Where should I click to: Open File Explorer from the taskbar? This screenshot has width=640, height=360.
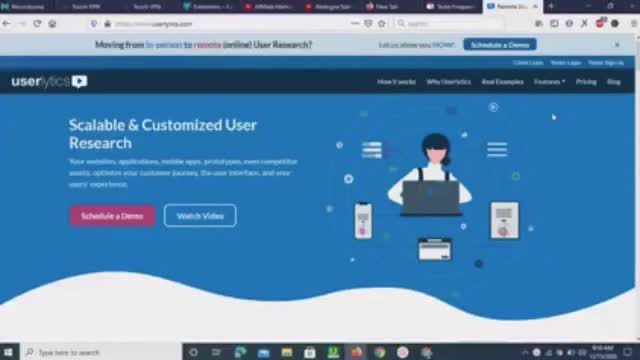click(287, 352)
